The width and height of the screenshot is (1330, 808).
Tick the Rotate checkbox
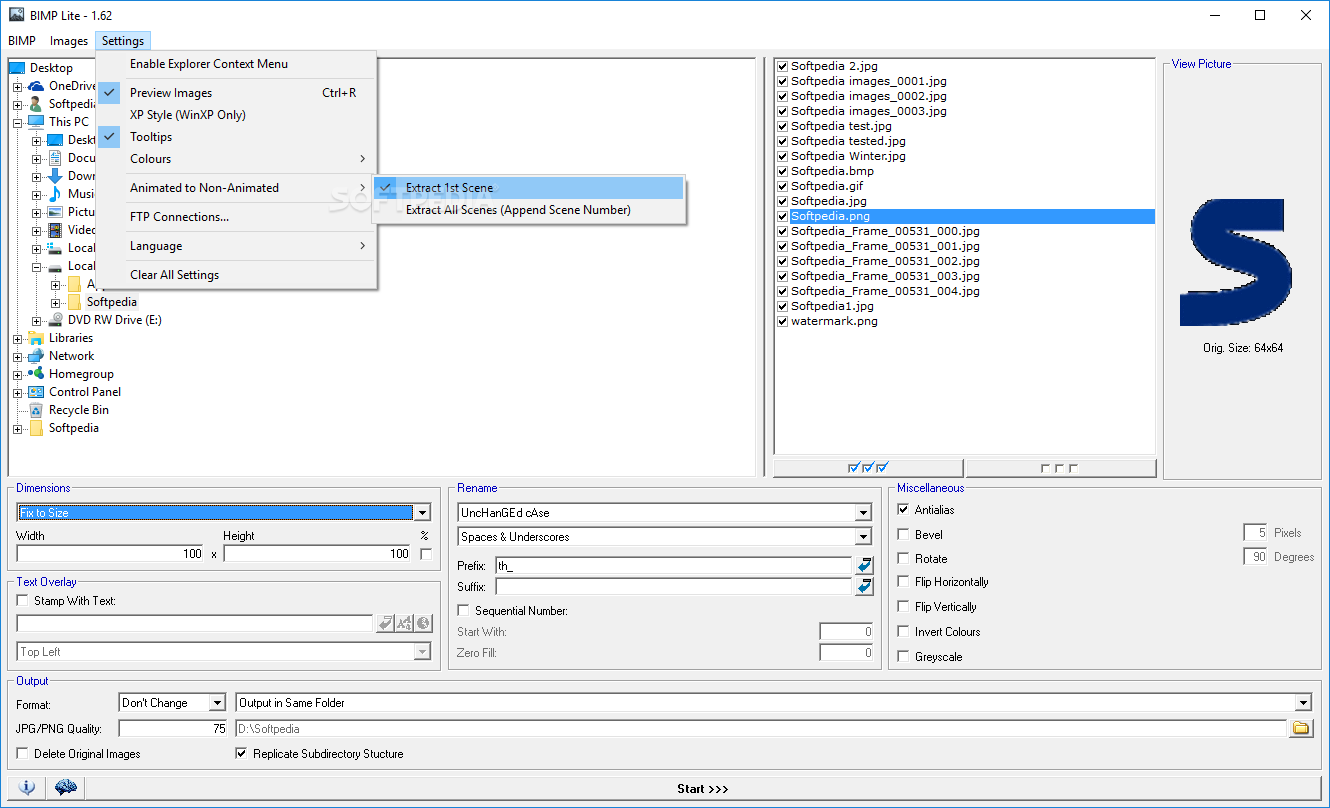tap(904, 559)
